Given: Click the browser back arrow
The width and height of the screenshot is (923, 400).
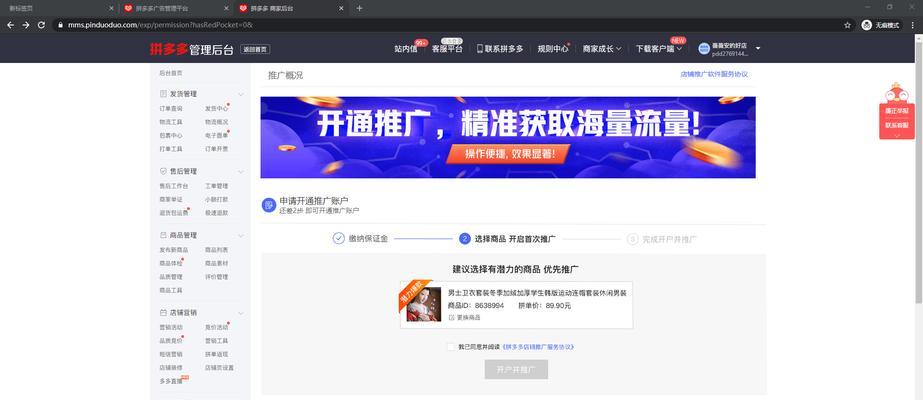Looking at the screenshot, I should (11, 25).
